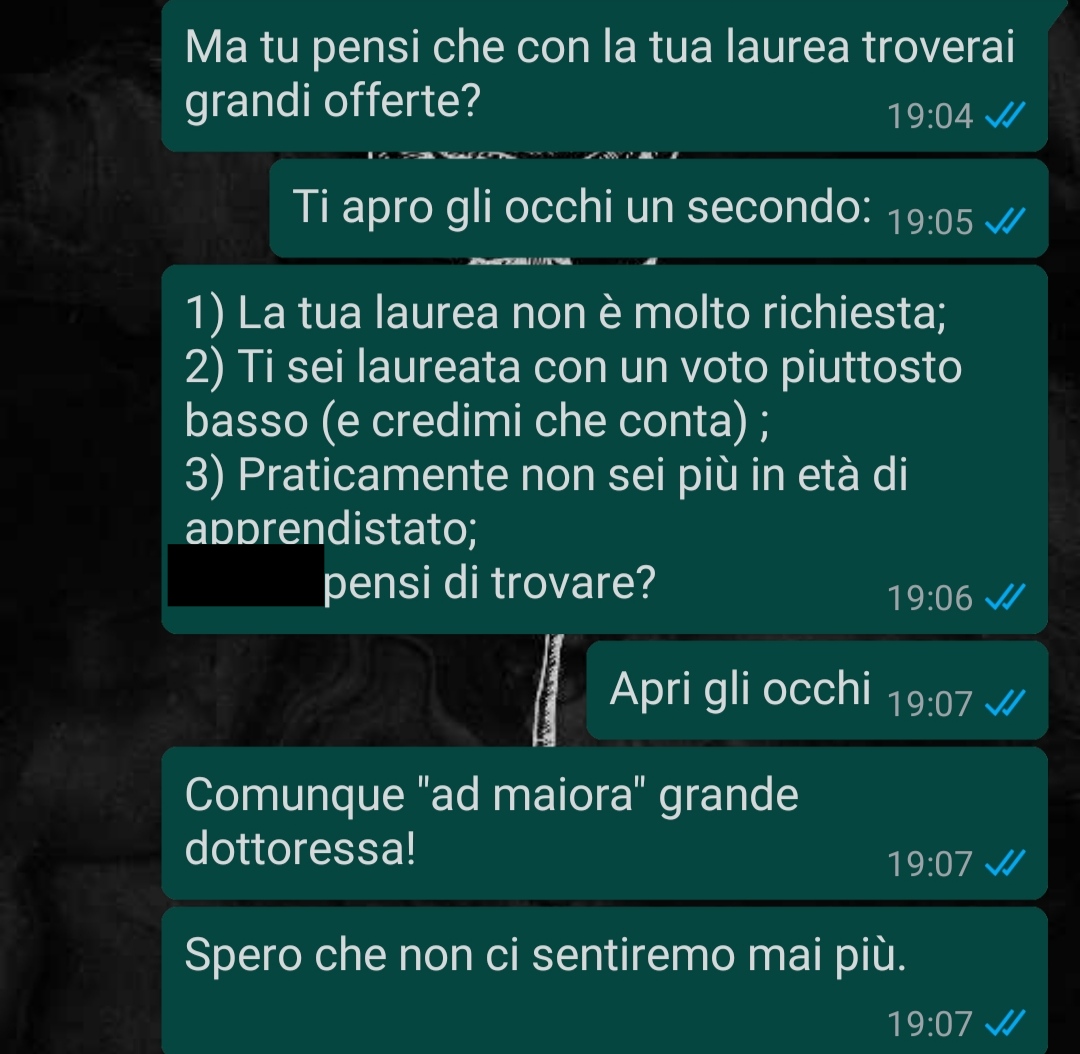Viewport: 1080px width, 1054px height.
Task: Tap the 'Apri gli occhi' message bubble
Action: click(x=817, y=690)
